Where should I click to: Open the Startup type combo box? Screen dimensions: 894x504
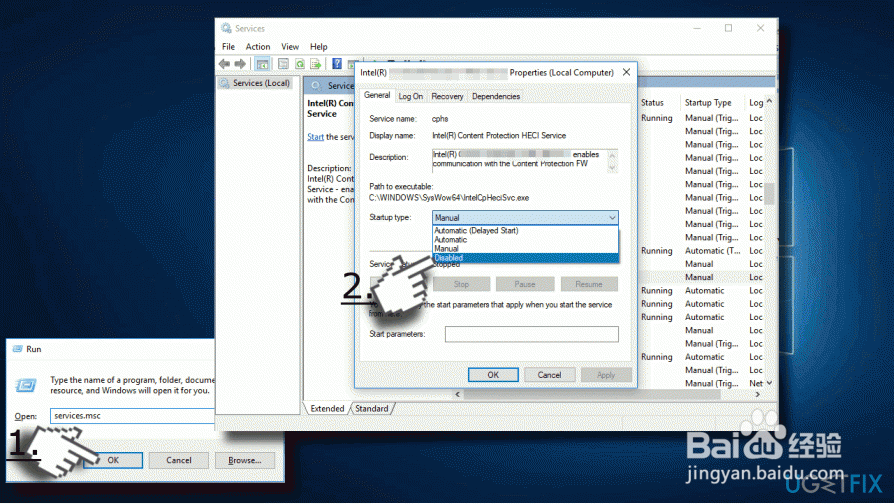525,218
